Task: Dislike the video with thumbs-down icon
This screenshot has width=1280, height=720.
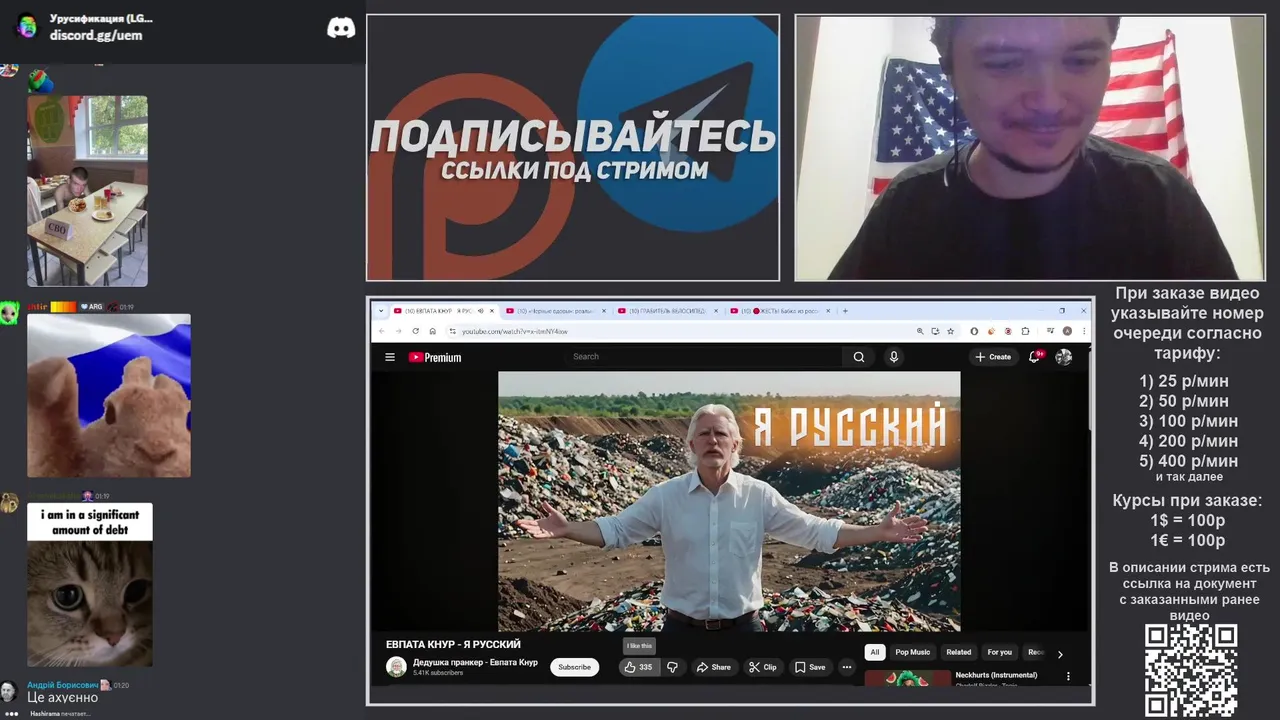Action: point(672,667)
